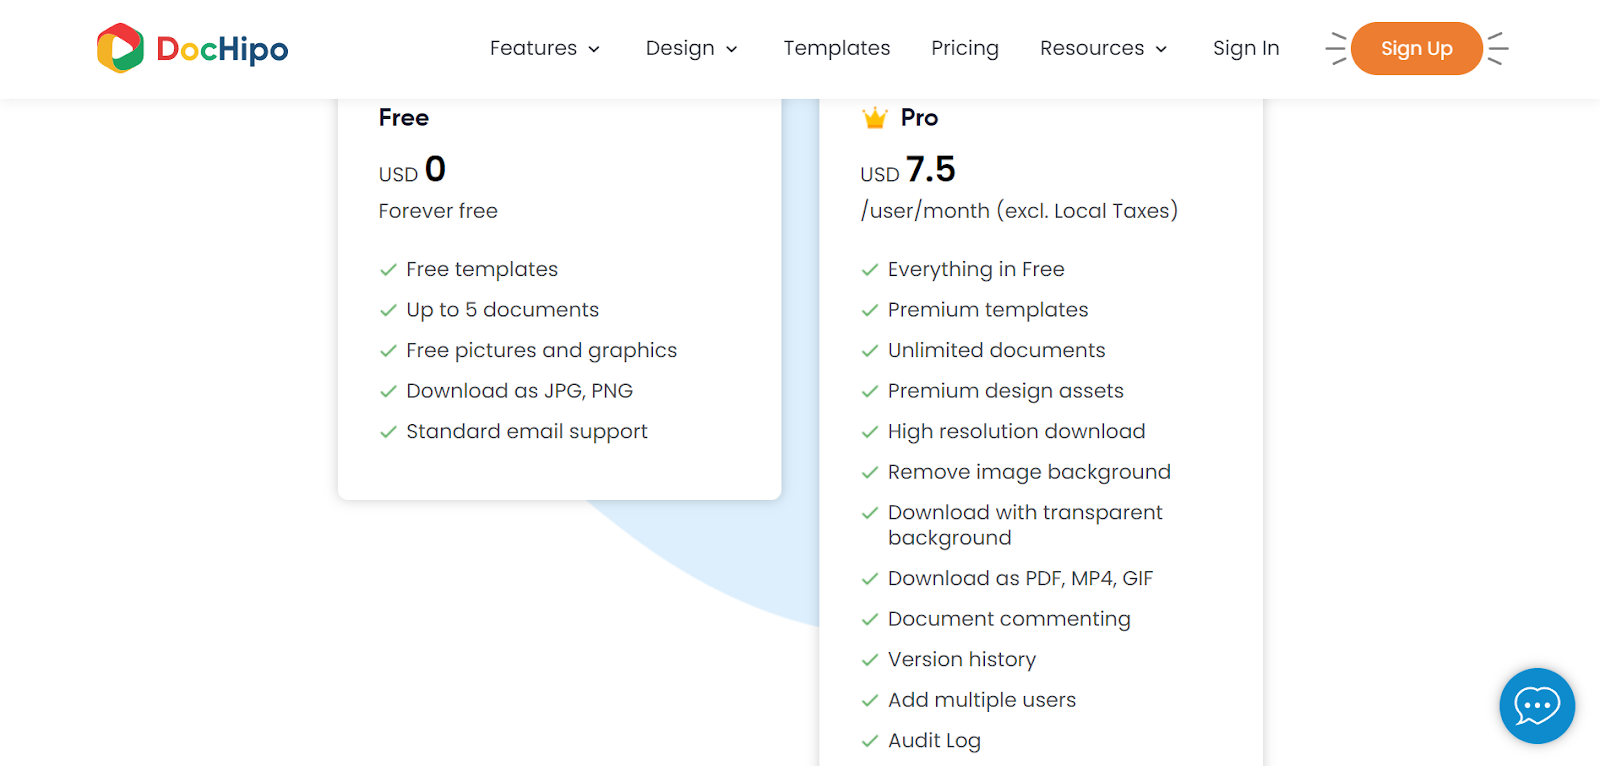Viewport: 1600px width, 766px height.
Task: Open the live chat bubble
Action: coord(1536,706)
